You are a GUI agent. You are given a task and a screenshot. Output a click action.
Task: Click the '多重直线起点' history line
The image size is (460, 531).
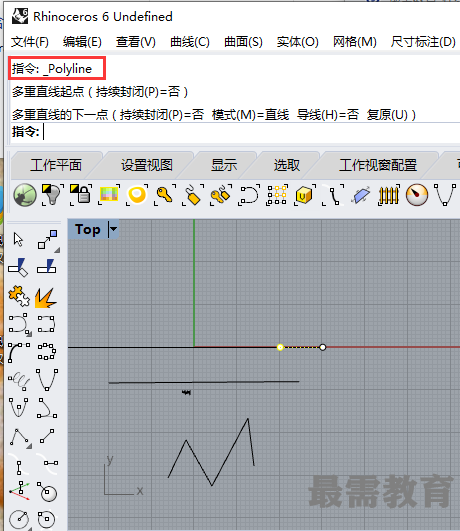[100, 92]
